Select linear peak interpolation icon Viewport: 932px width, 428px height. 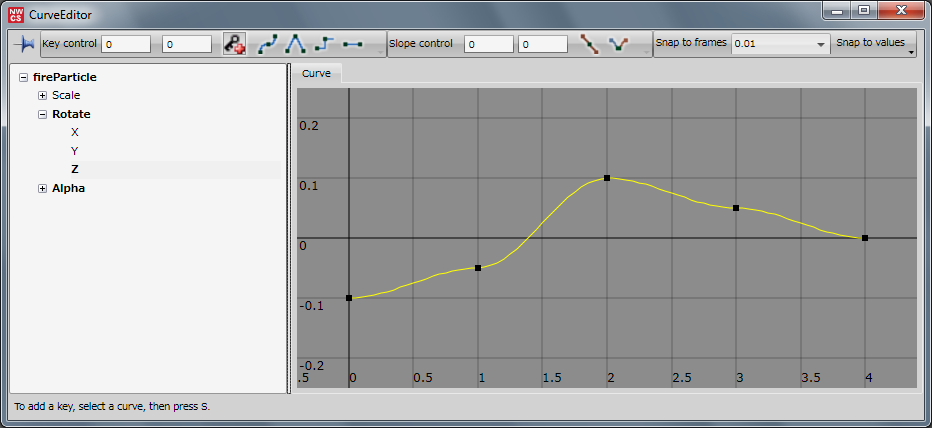point(295,45)
